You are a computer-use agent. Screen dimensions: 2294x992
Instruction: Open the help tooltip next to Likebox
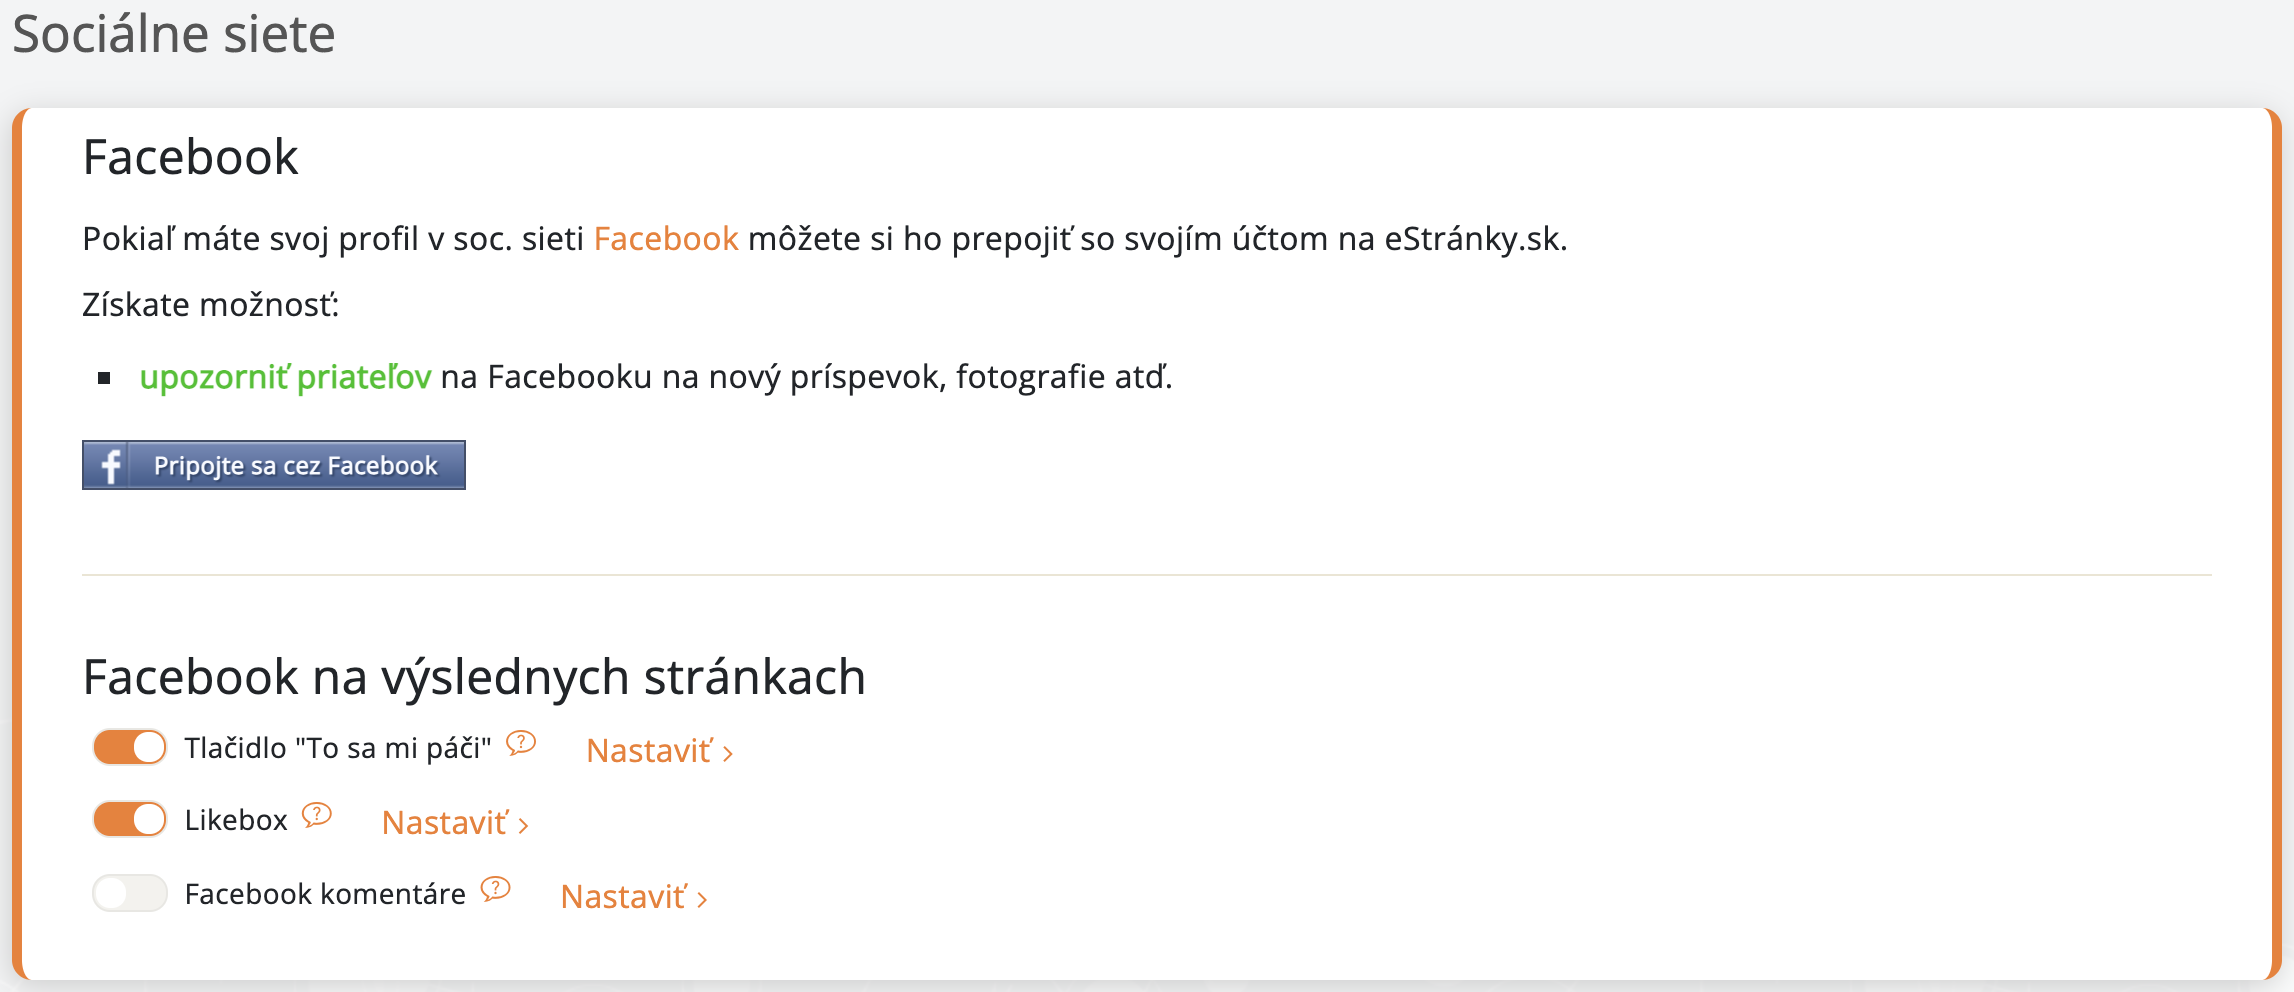(x=315, y=817)
